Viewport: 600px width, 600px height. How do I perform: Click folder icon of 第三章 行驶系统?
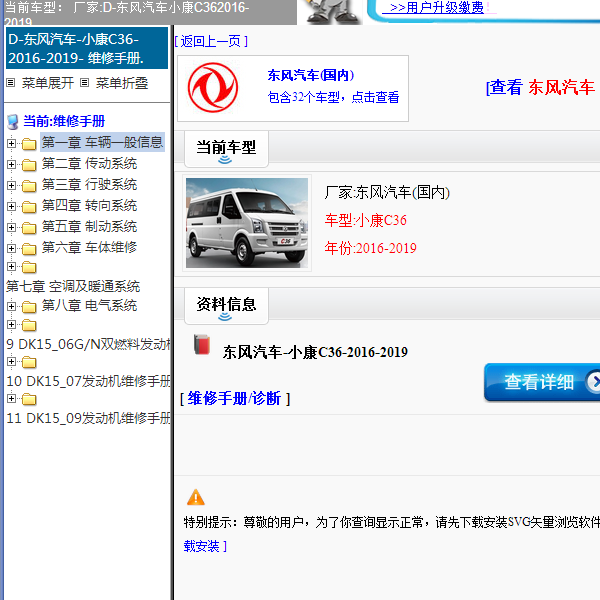29,186
